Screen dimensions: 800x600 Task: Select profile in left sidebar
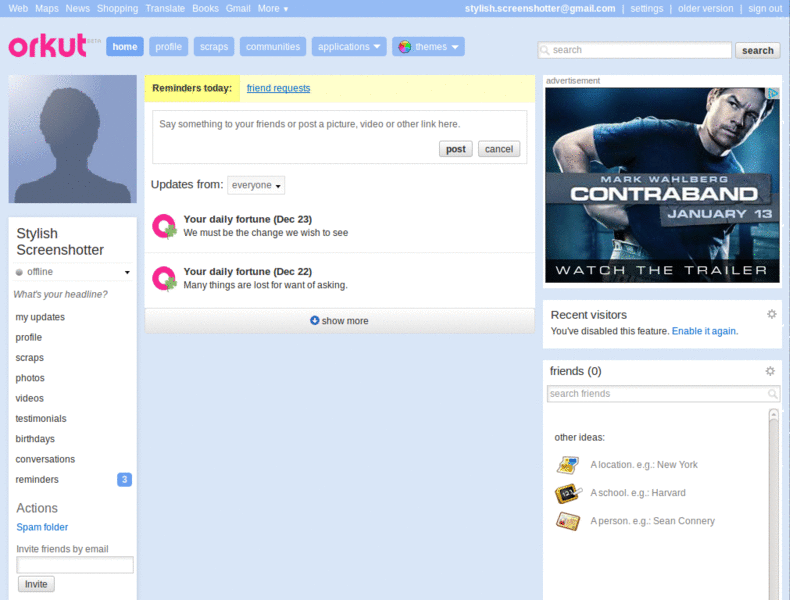(x=29, y=337)
